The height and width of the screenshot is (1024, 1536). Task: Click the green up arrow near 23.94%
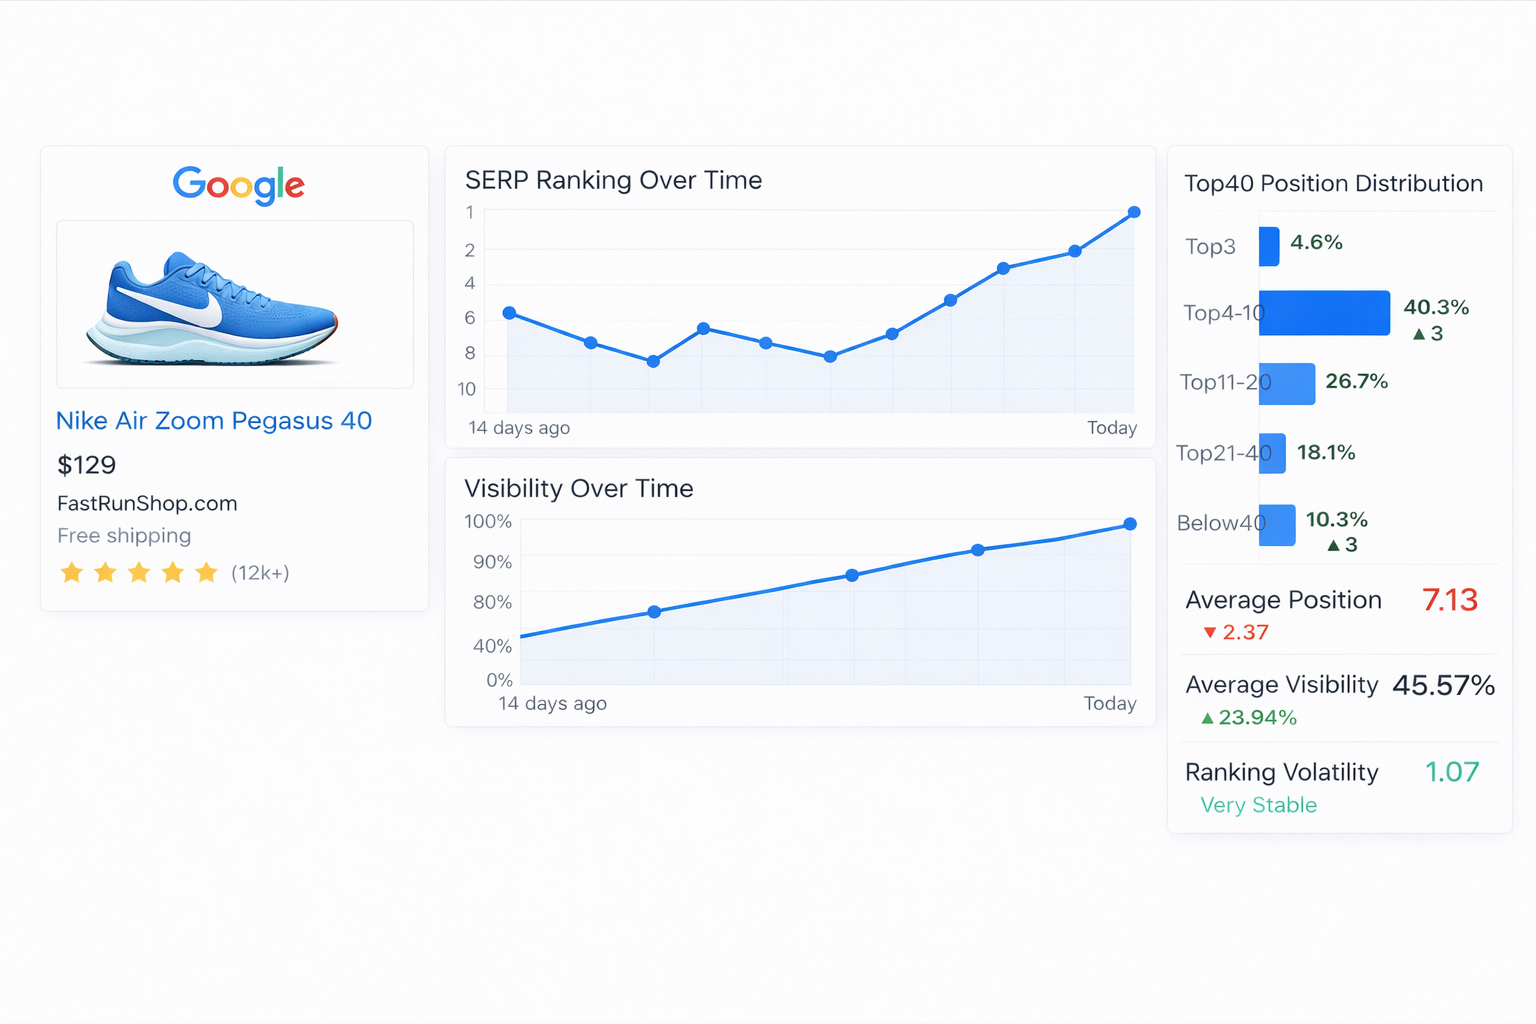click(1207, 718)
